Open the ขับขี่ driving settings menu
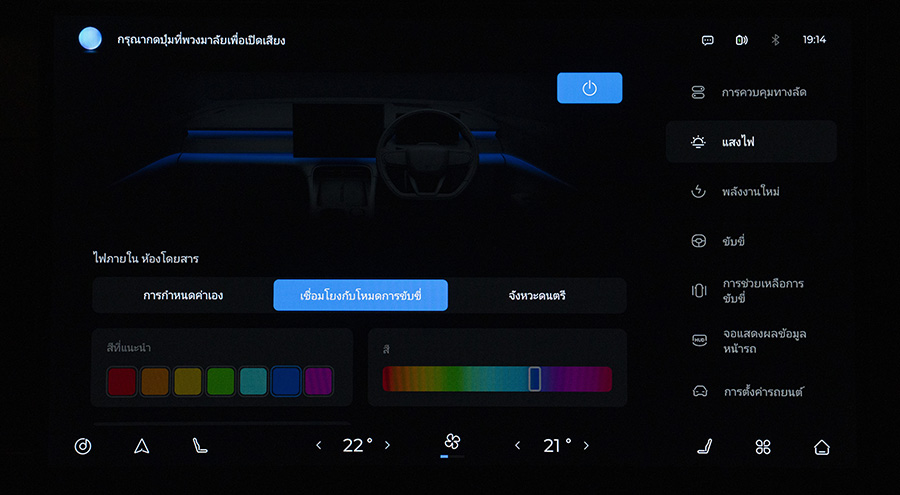Screen dimensions: 900x495 (x=751, y=241)
